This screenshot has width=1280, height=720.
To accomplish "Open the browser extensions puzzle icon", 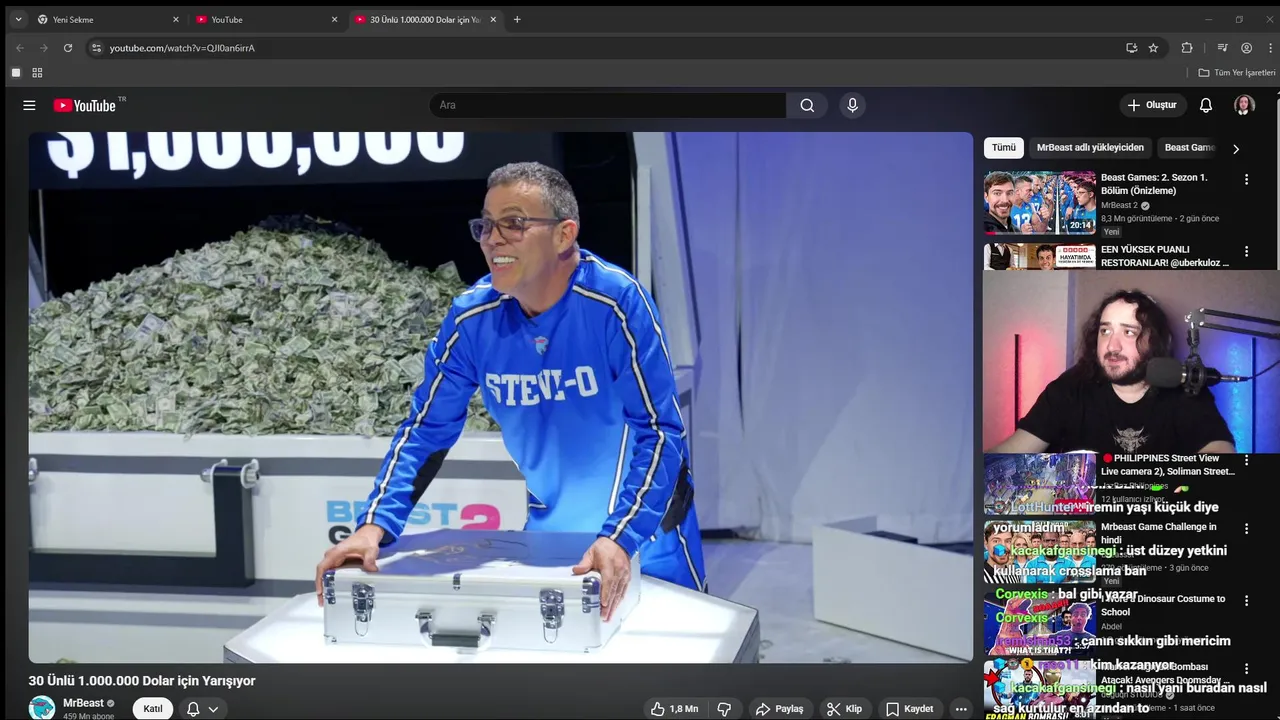I will [x=1187, y=47].
